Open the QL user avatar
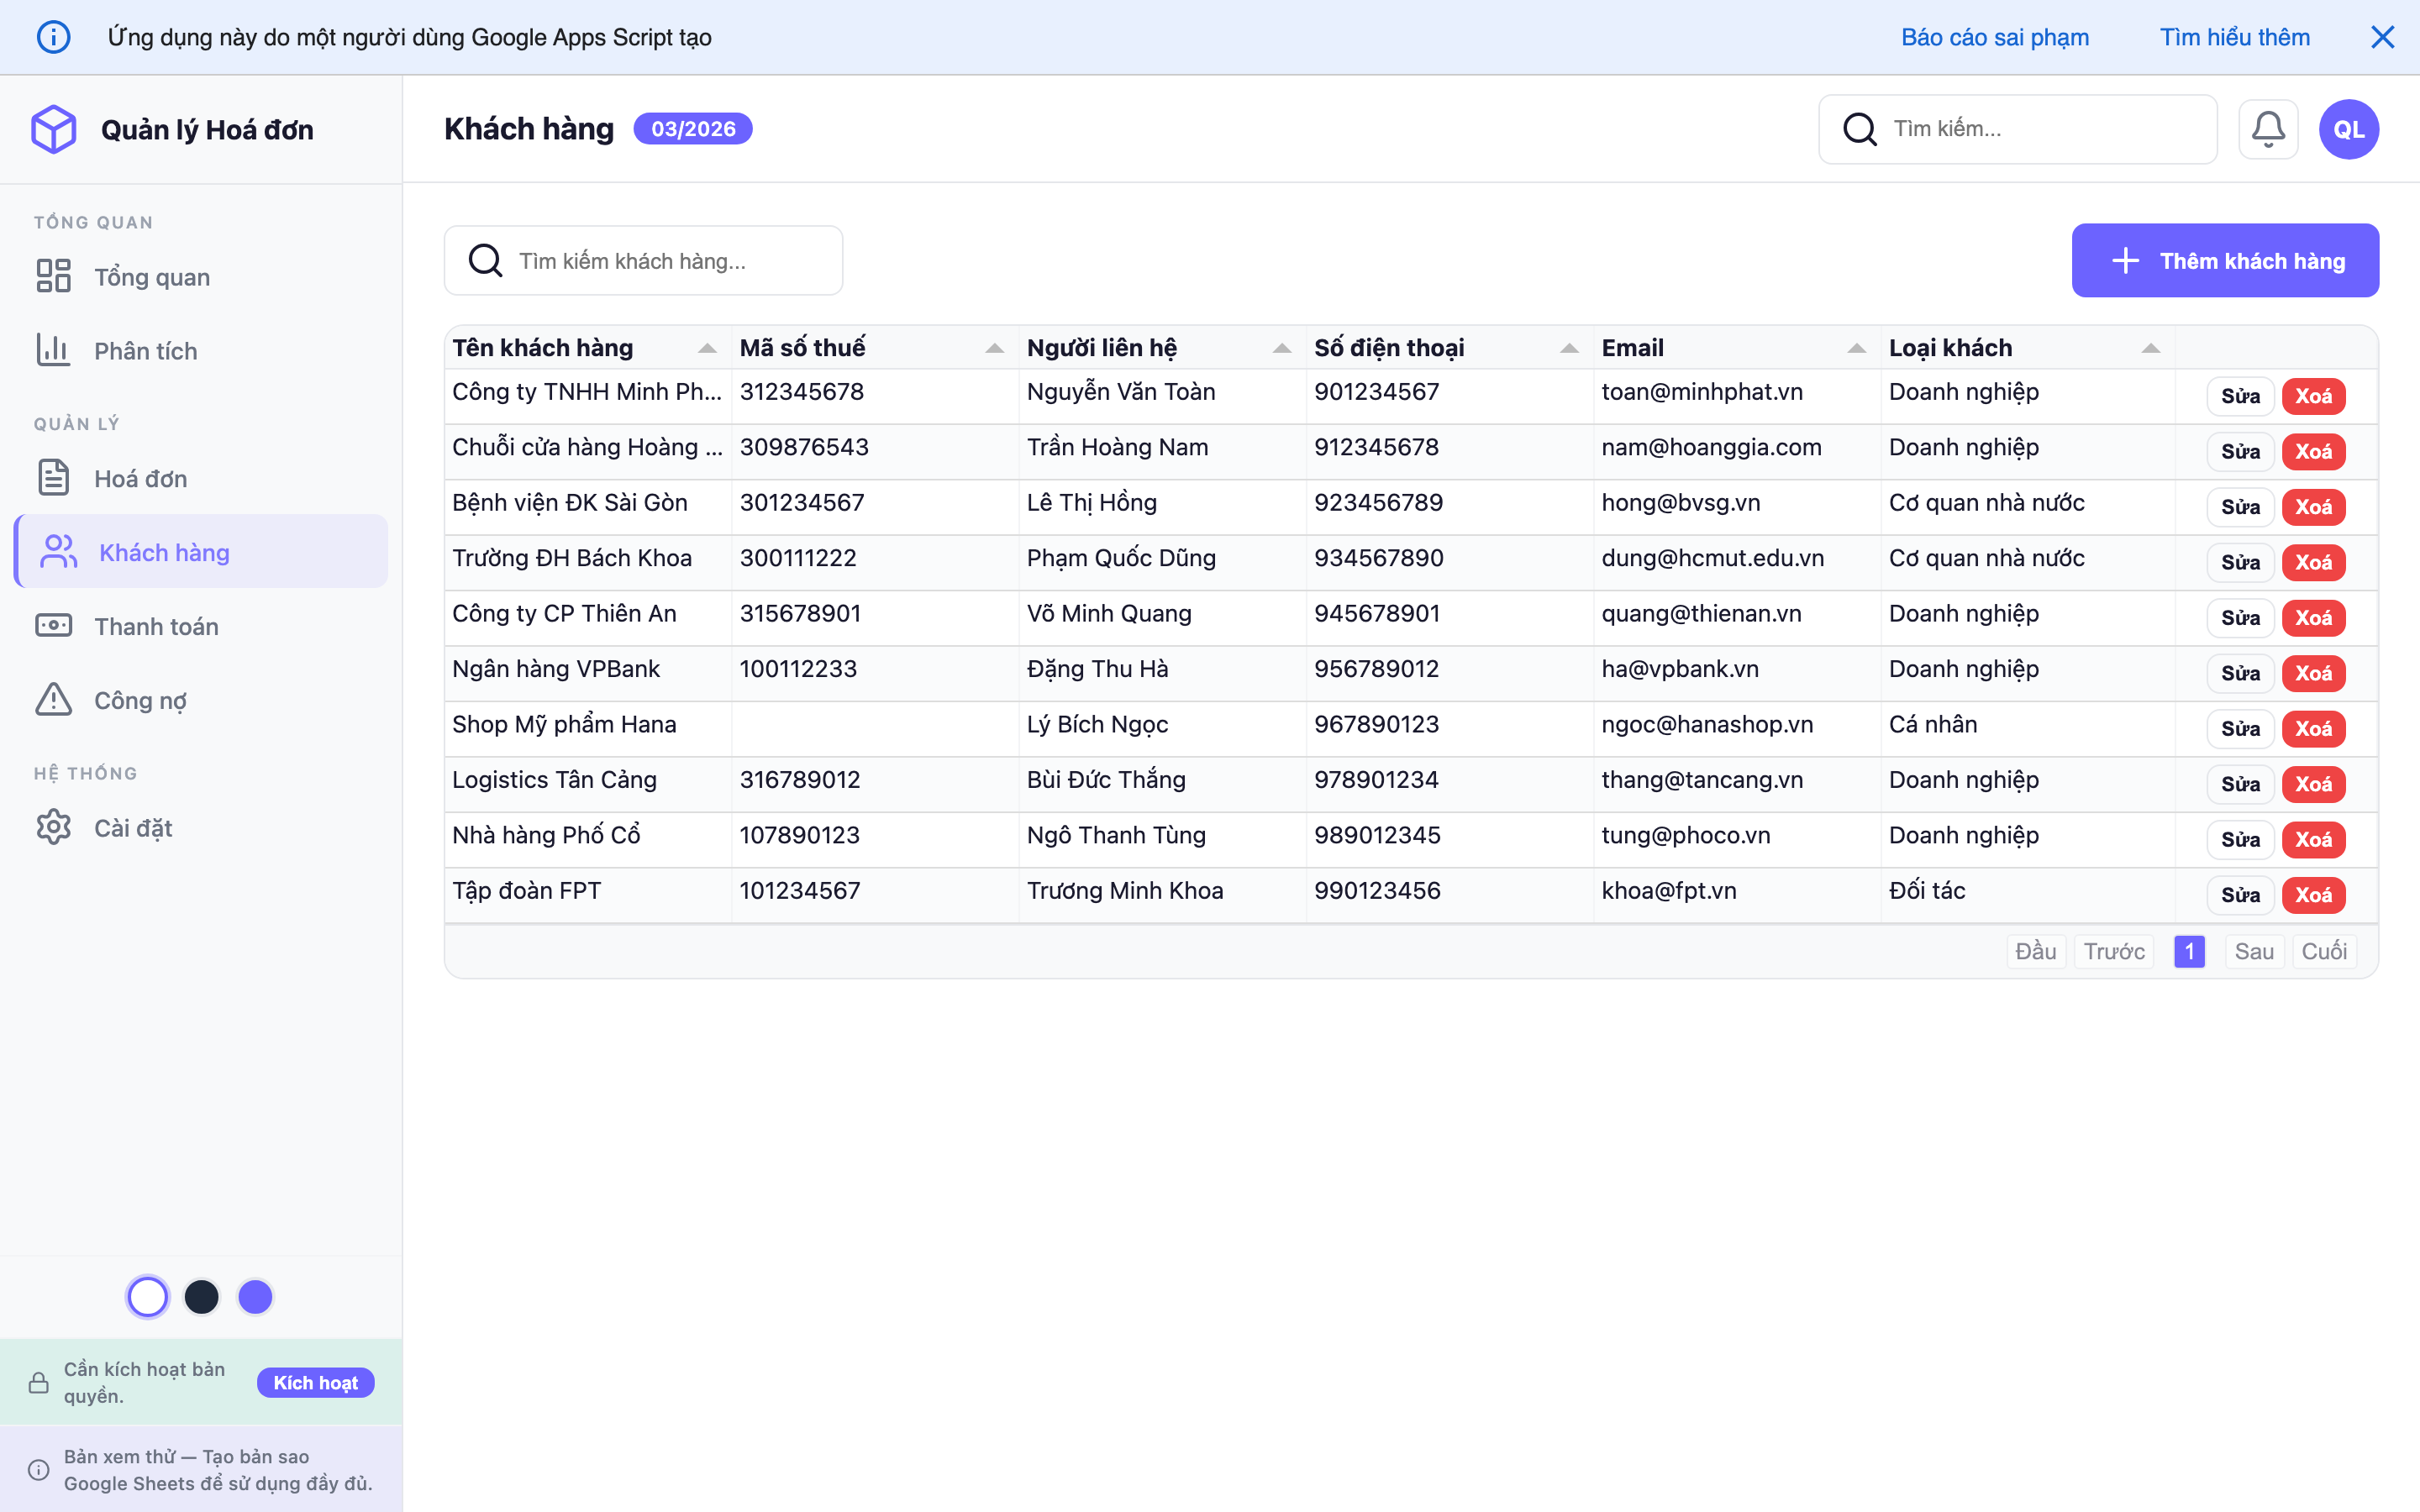Image resolution: width=2420 pixels, height=1512 pixels. [2348, 129]
